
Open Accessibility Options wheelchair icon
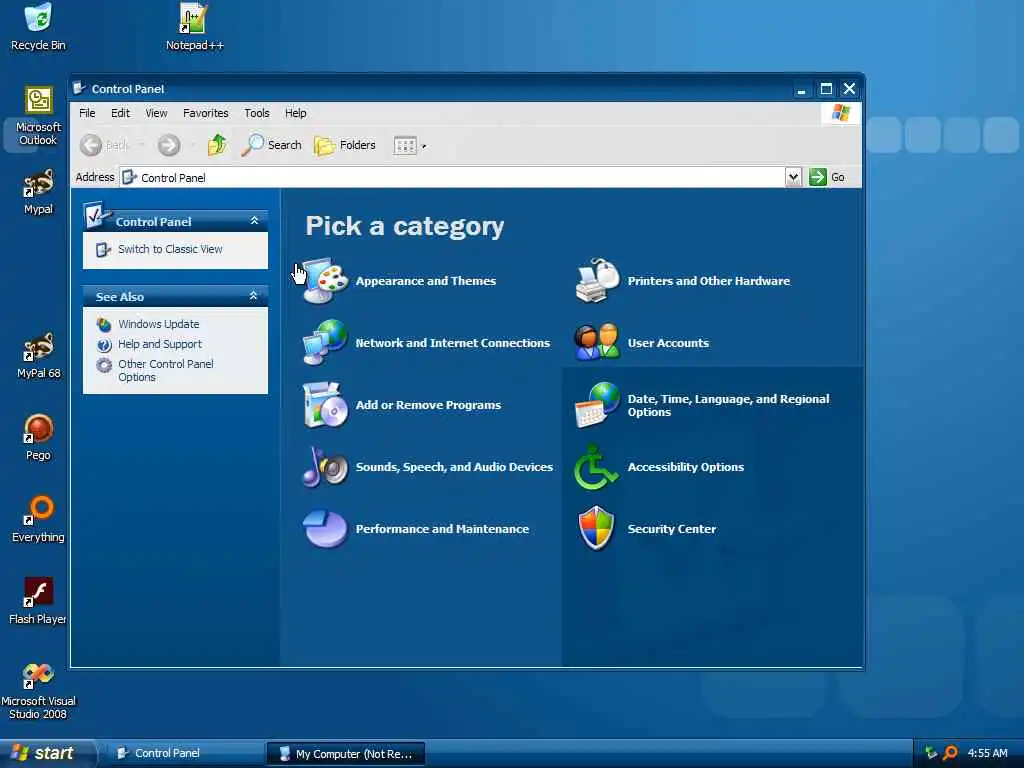[x=596, y=467]
